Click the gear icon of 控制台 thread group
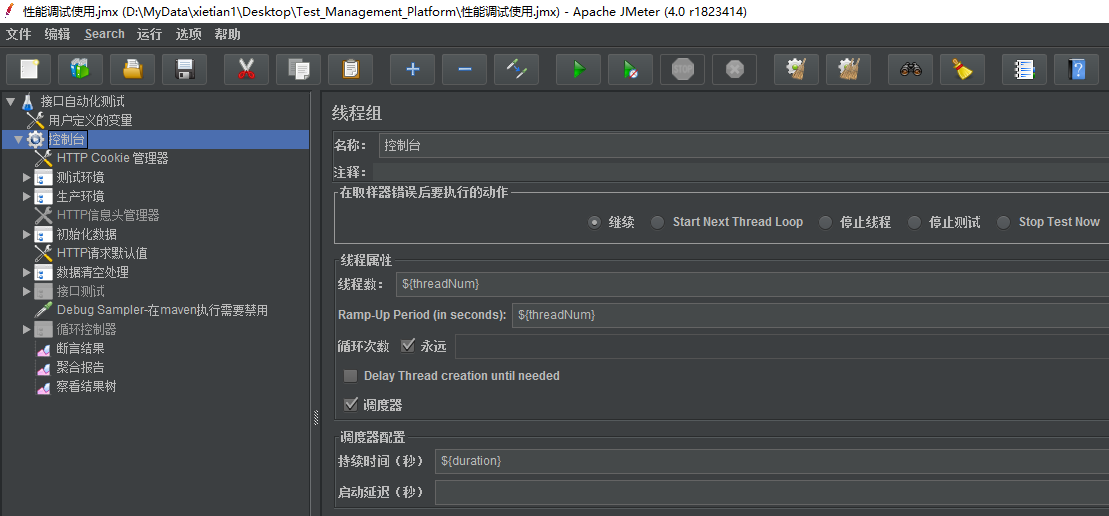The height and width of the screenshot is (516, 1109). pyautogui.click(x=35, y=139)
